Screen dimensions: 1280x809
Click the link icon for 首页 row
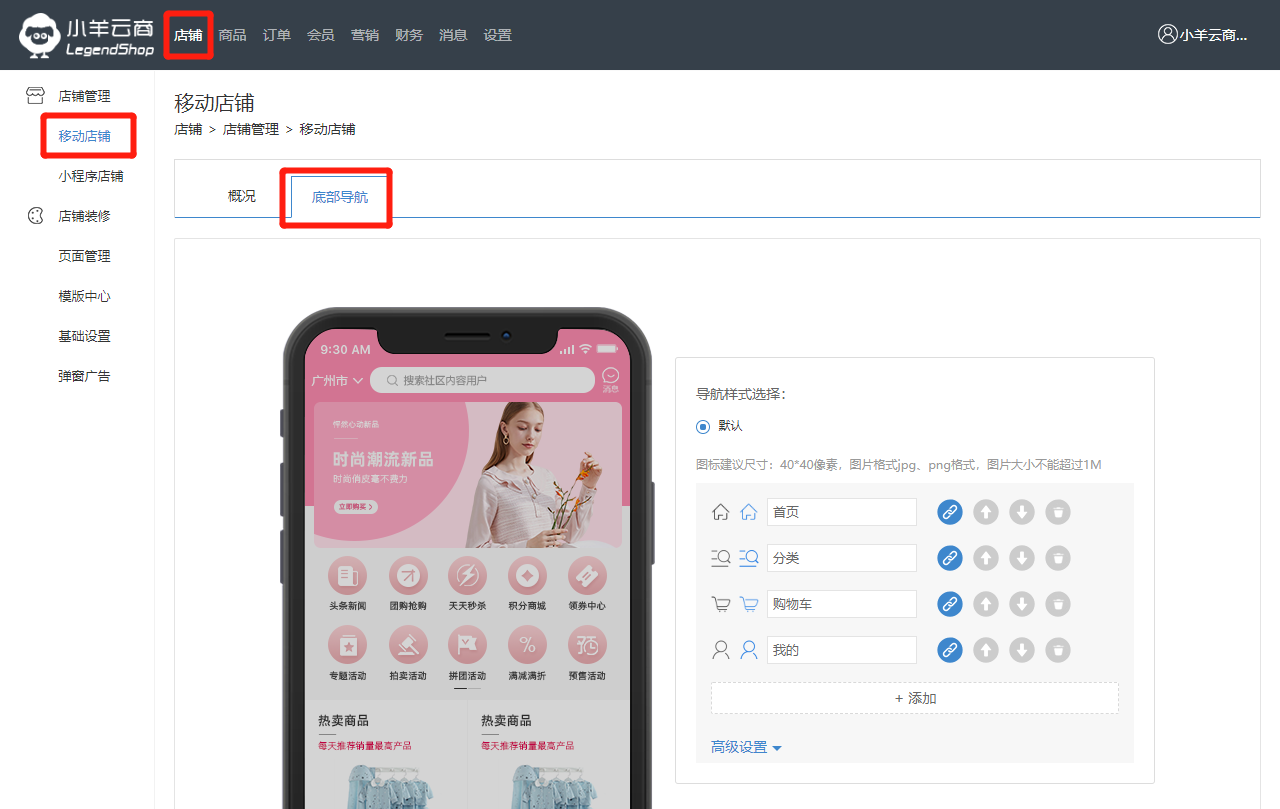click(x=949, y=512)
